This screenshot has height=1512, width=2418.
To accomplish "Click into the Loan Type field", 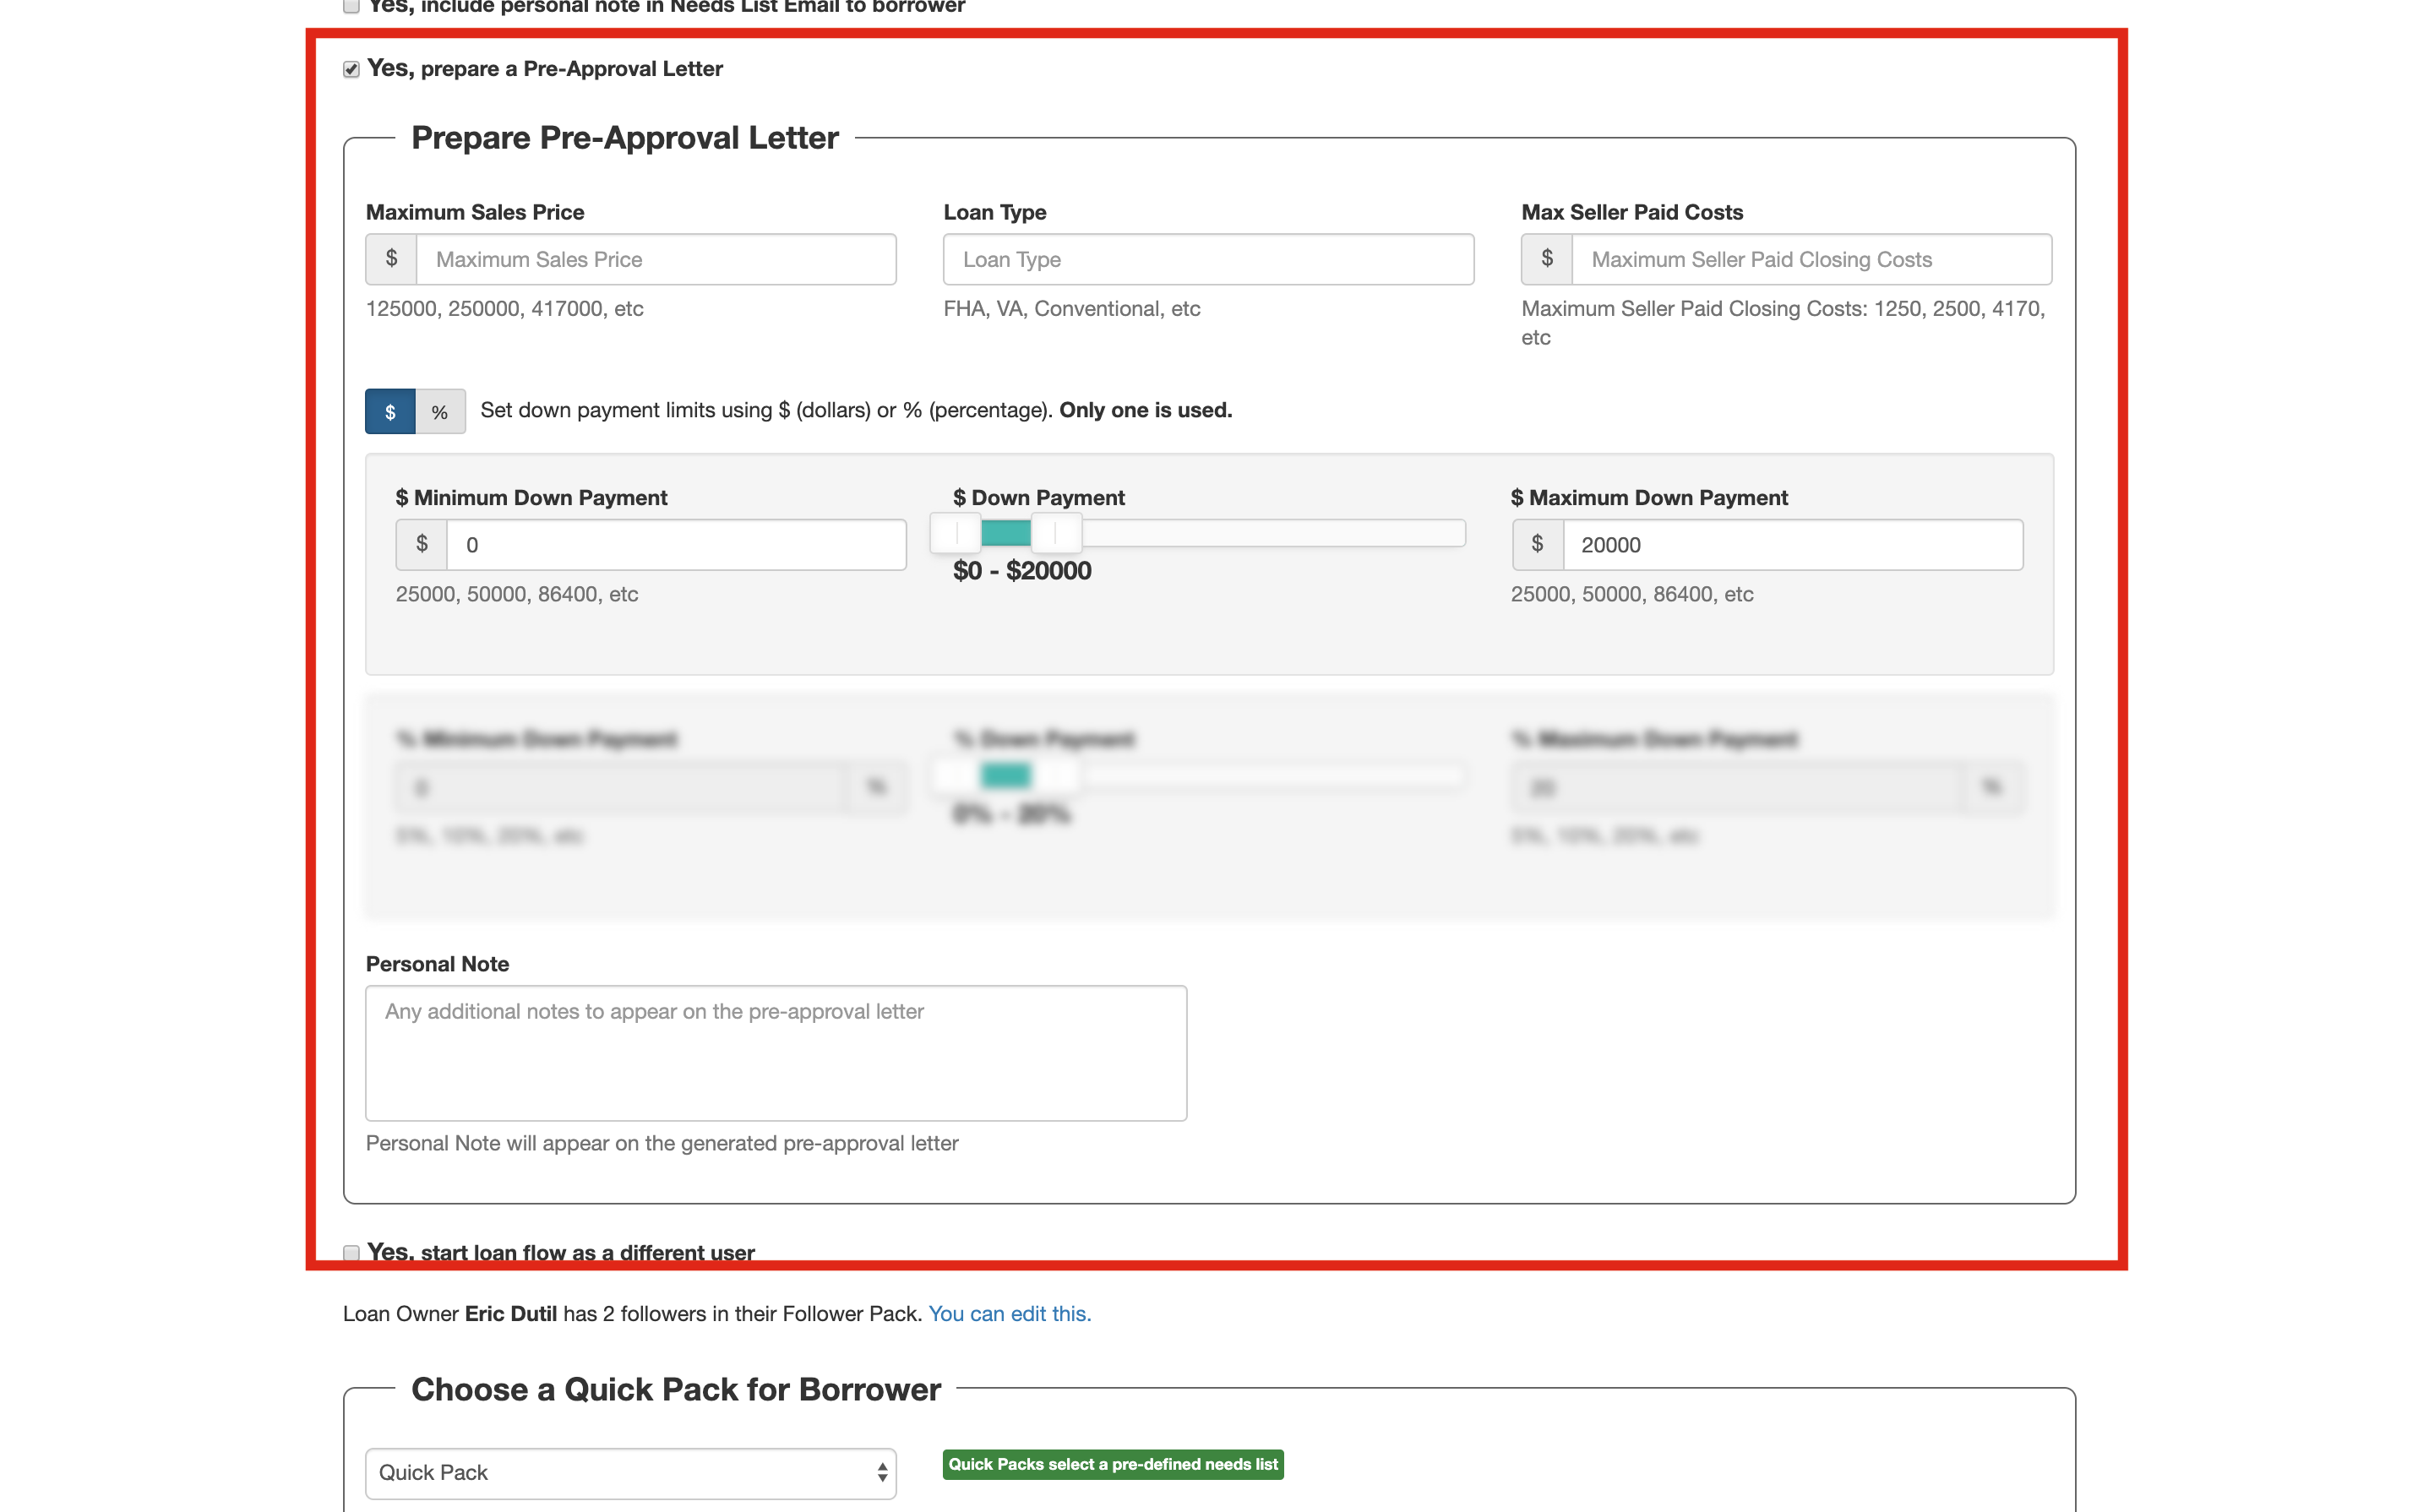I will pyautogui.click(x=1207, y=259).
